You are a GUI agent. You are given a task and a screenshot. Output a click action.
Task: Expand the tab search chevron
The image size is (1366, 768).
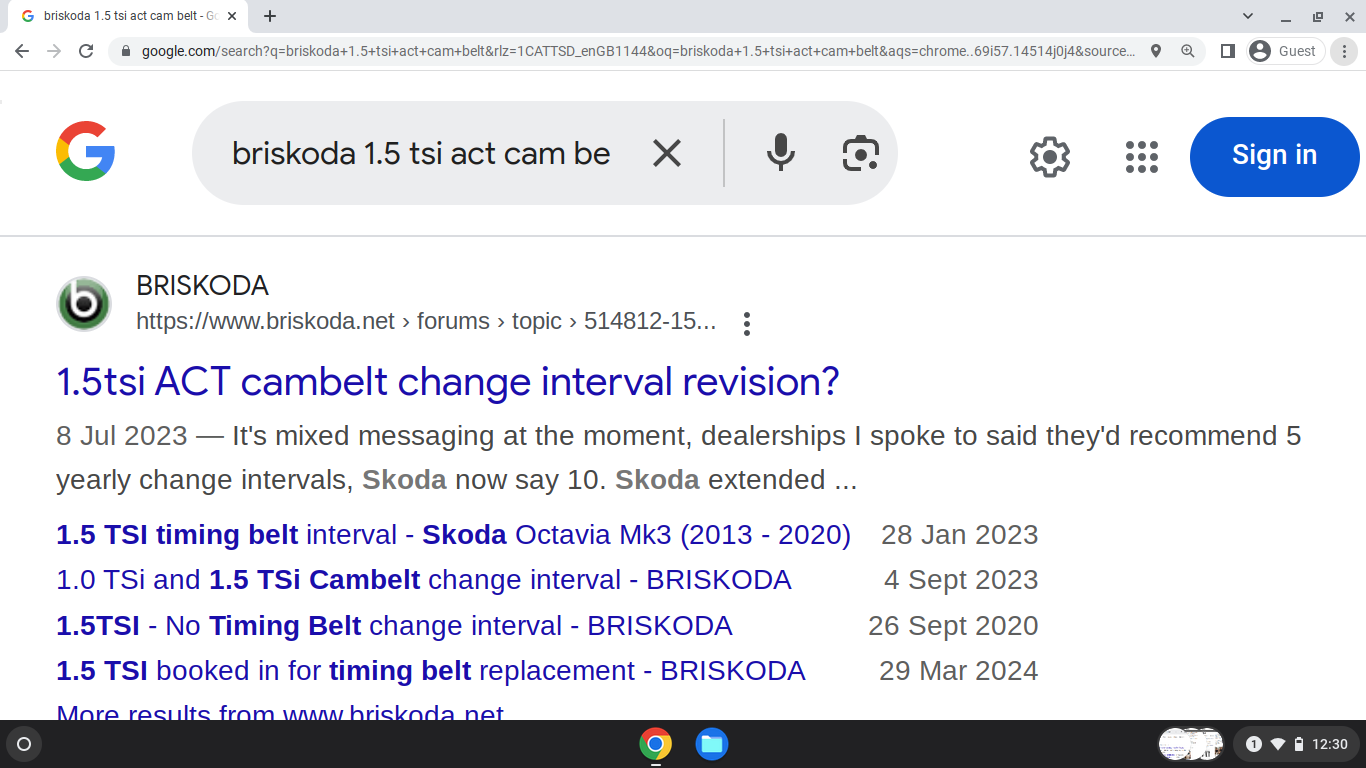click(x=1248, y=16)
